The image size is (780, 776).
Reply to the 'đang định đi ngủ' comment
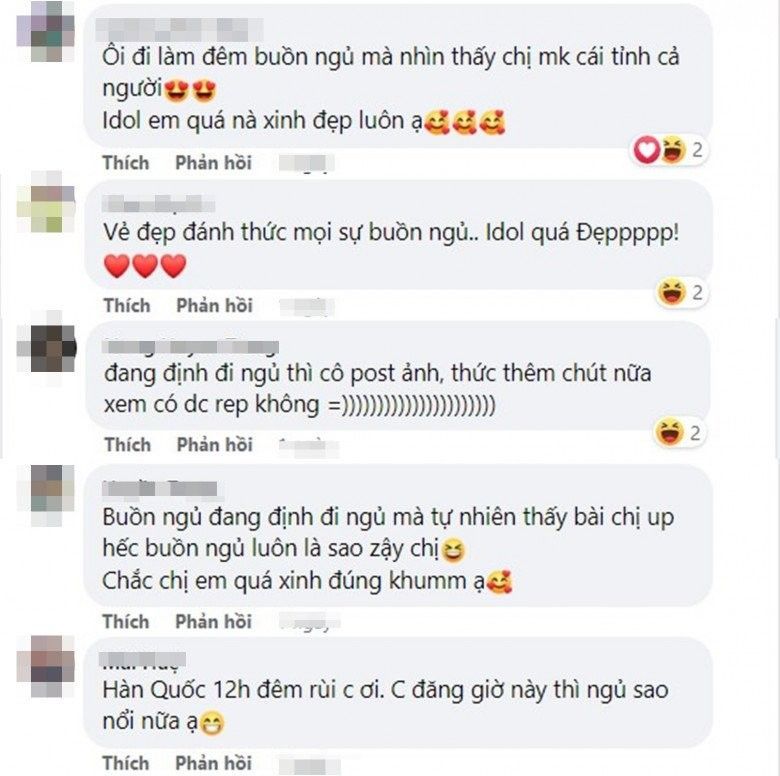coord(215,445)
